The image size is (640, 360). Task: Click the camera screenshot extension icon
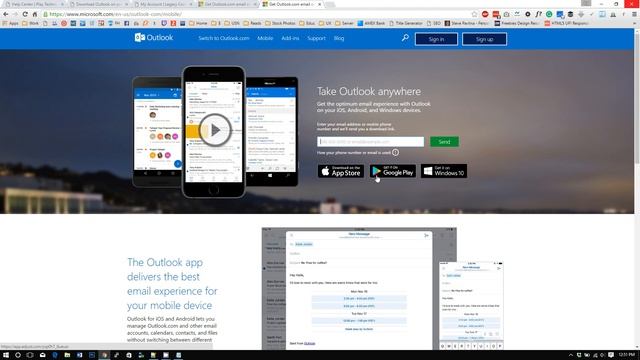pos(507,14)
